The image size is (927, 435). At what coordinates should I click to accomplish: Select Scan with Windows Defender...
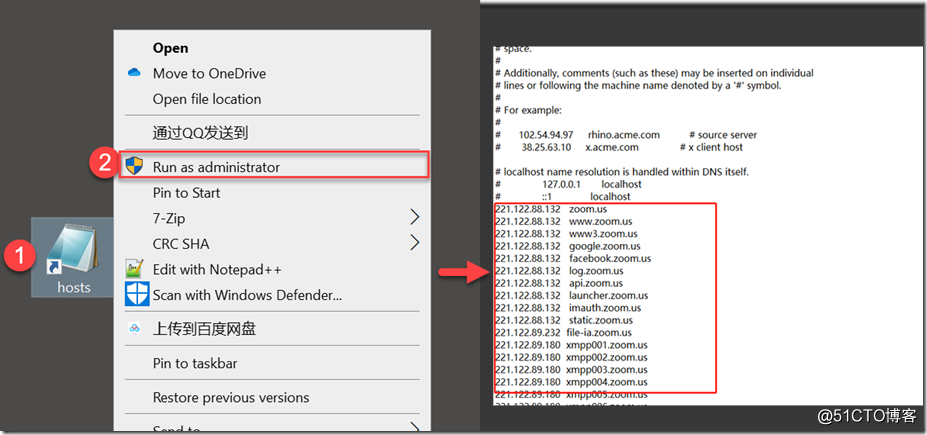click(247, 294)
